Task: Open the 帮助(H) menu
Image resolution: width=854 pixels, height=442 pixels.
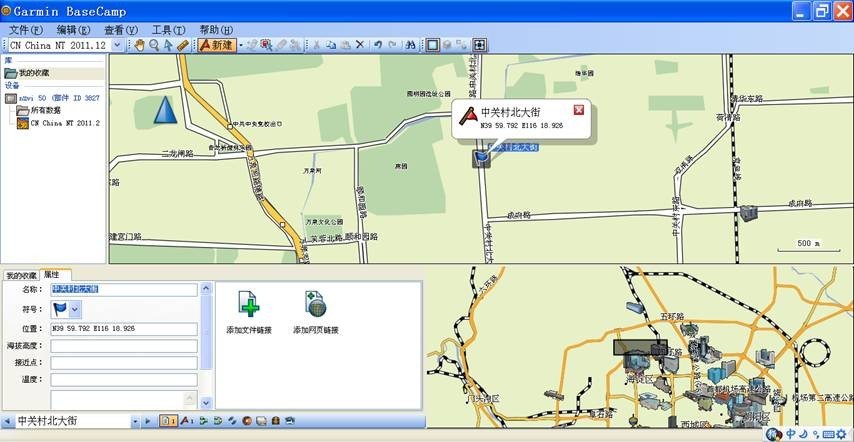Action: [216, 29]
